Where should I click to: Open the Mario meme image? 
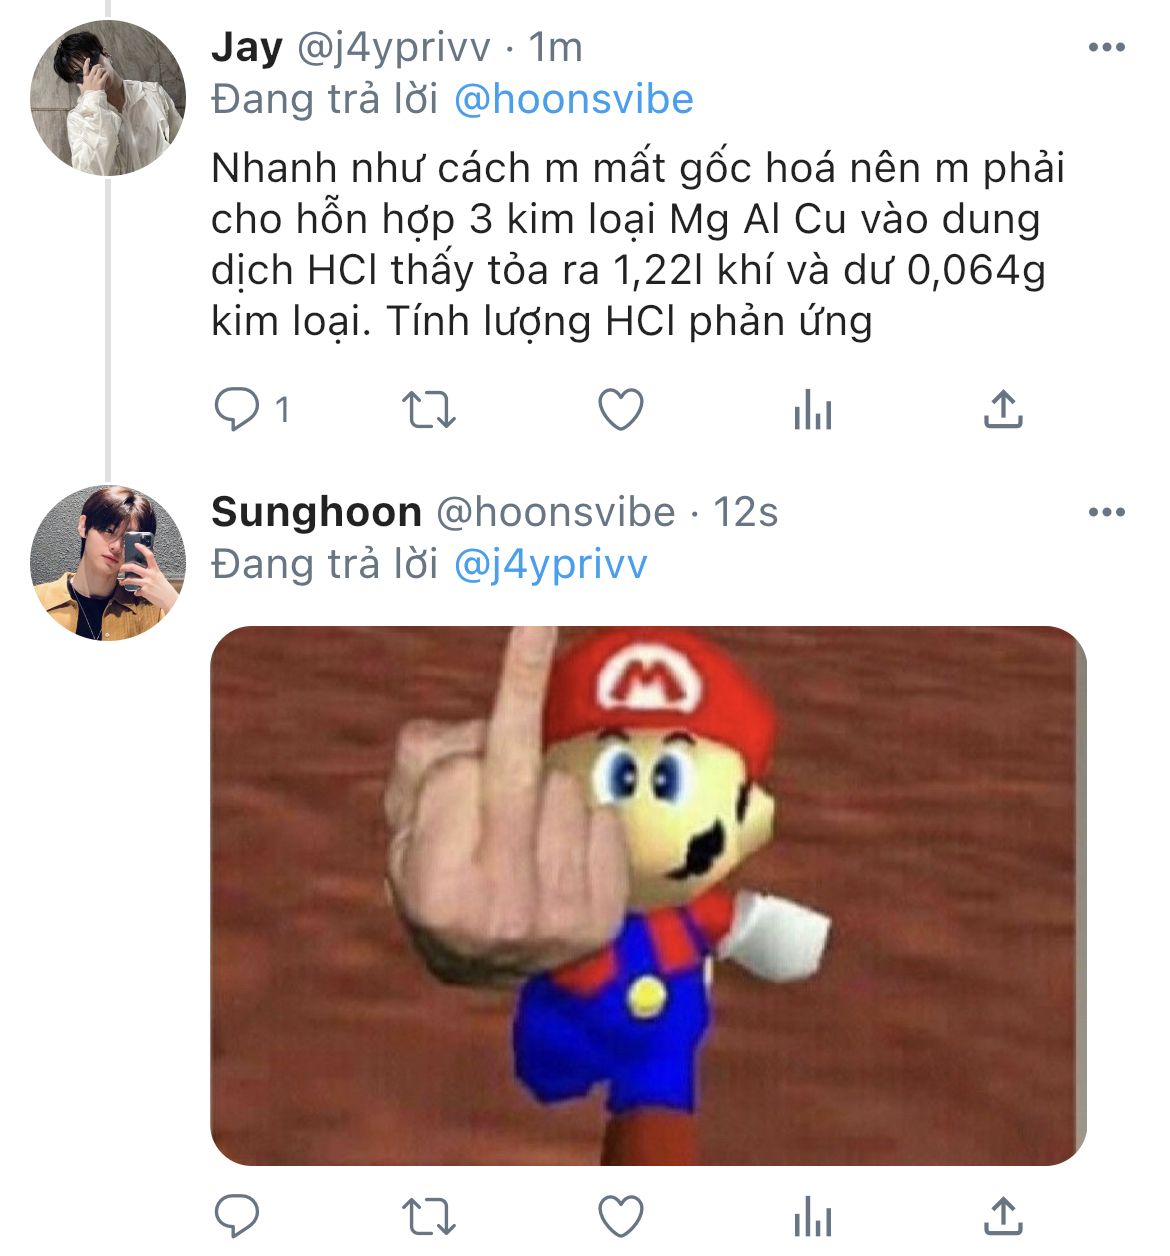(x=648, y=895)
